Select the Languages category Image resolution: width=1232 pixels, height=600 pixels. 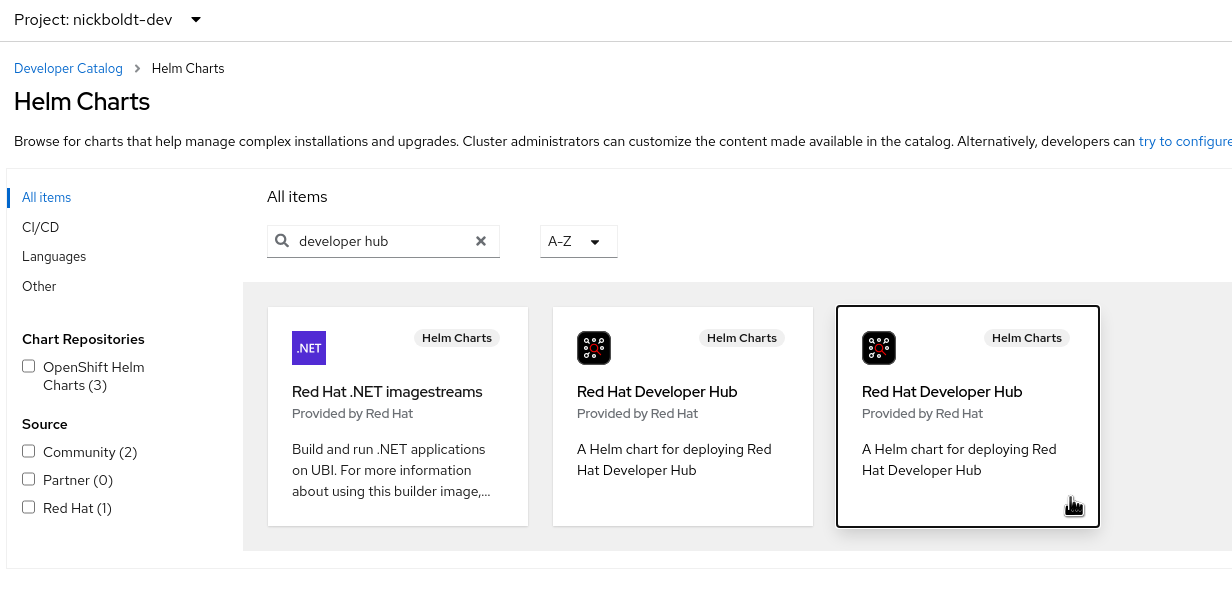coord(54,257)
